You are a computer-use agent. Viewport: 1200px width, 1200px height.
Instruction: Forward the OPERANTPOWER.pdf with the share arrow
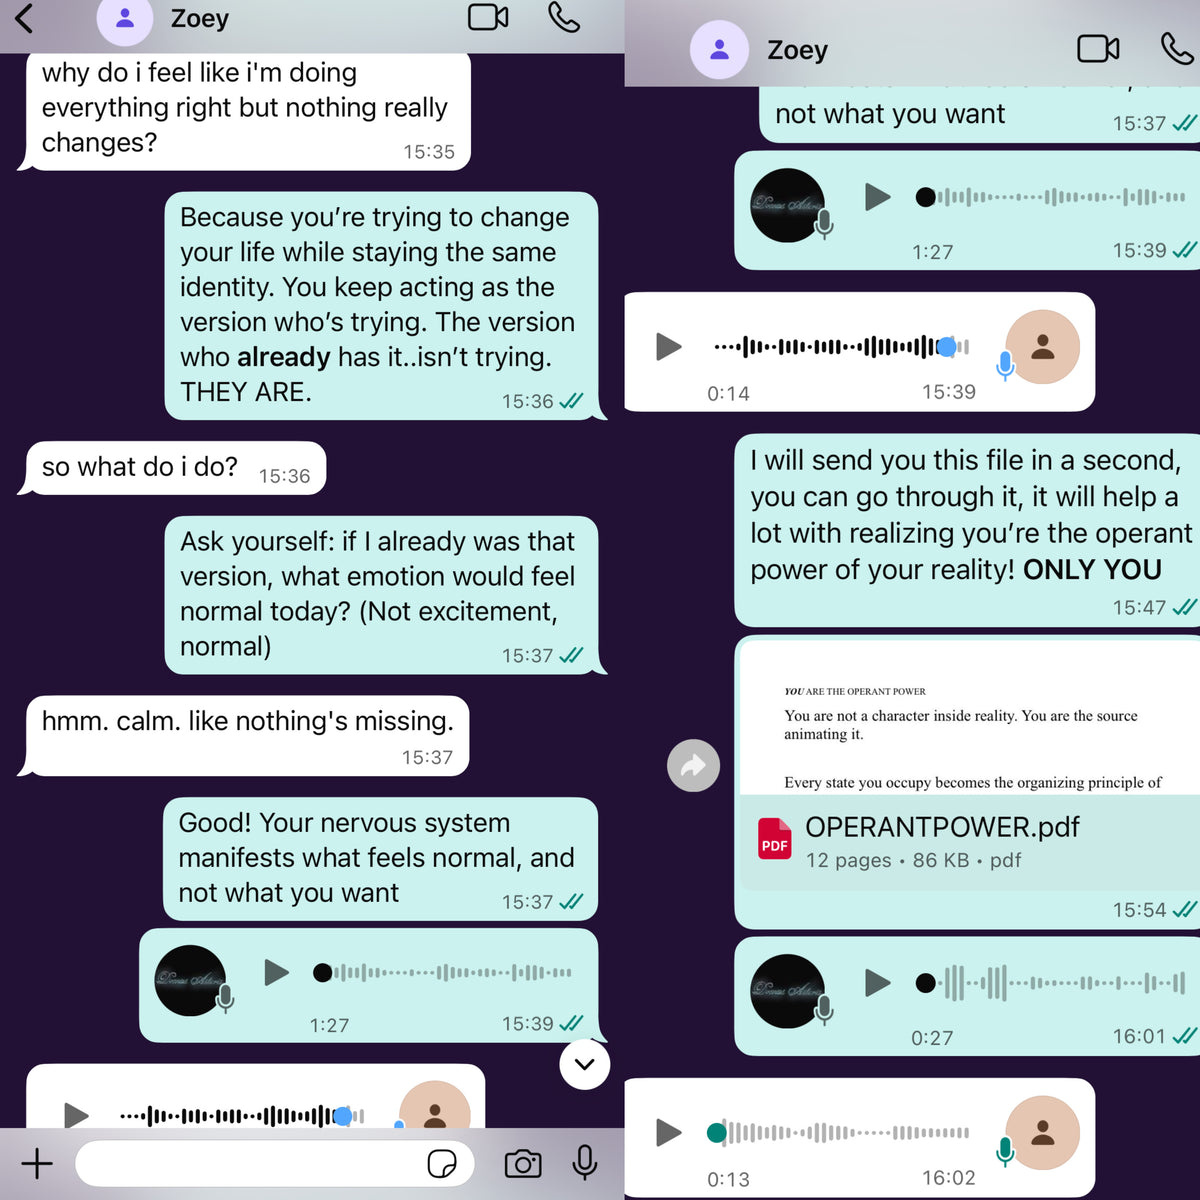click(693, 766)
